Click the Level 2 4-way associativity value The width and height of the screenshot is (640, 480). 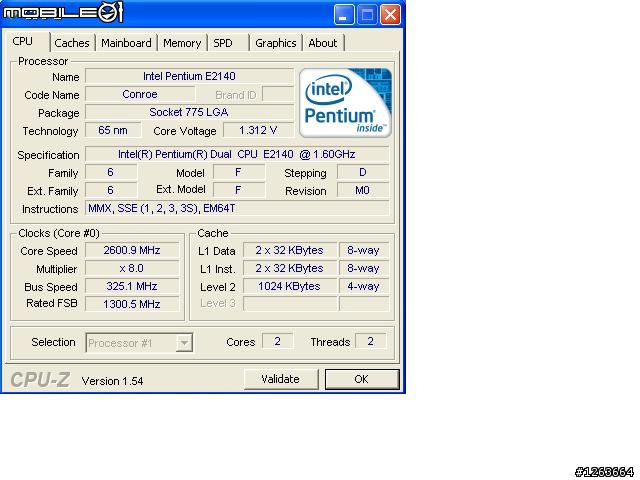click(364, 286)
